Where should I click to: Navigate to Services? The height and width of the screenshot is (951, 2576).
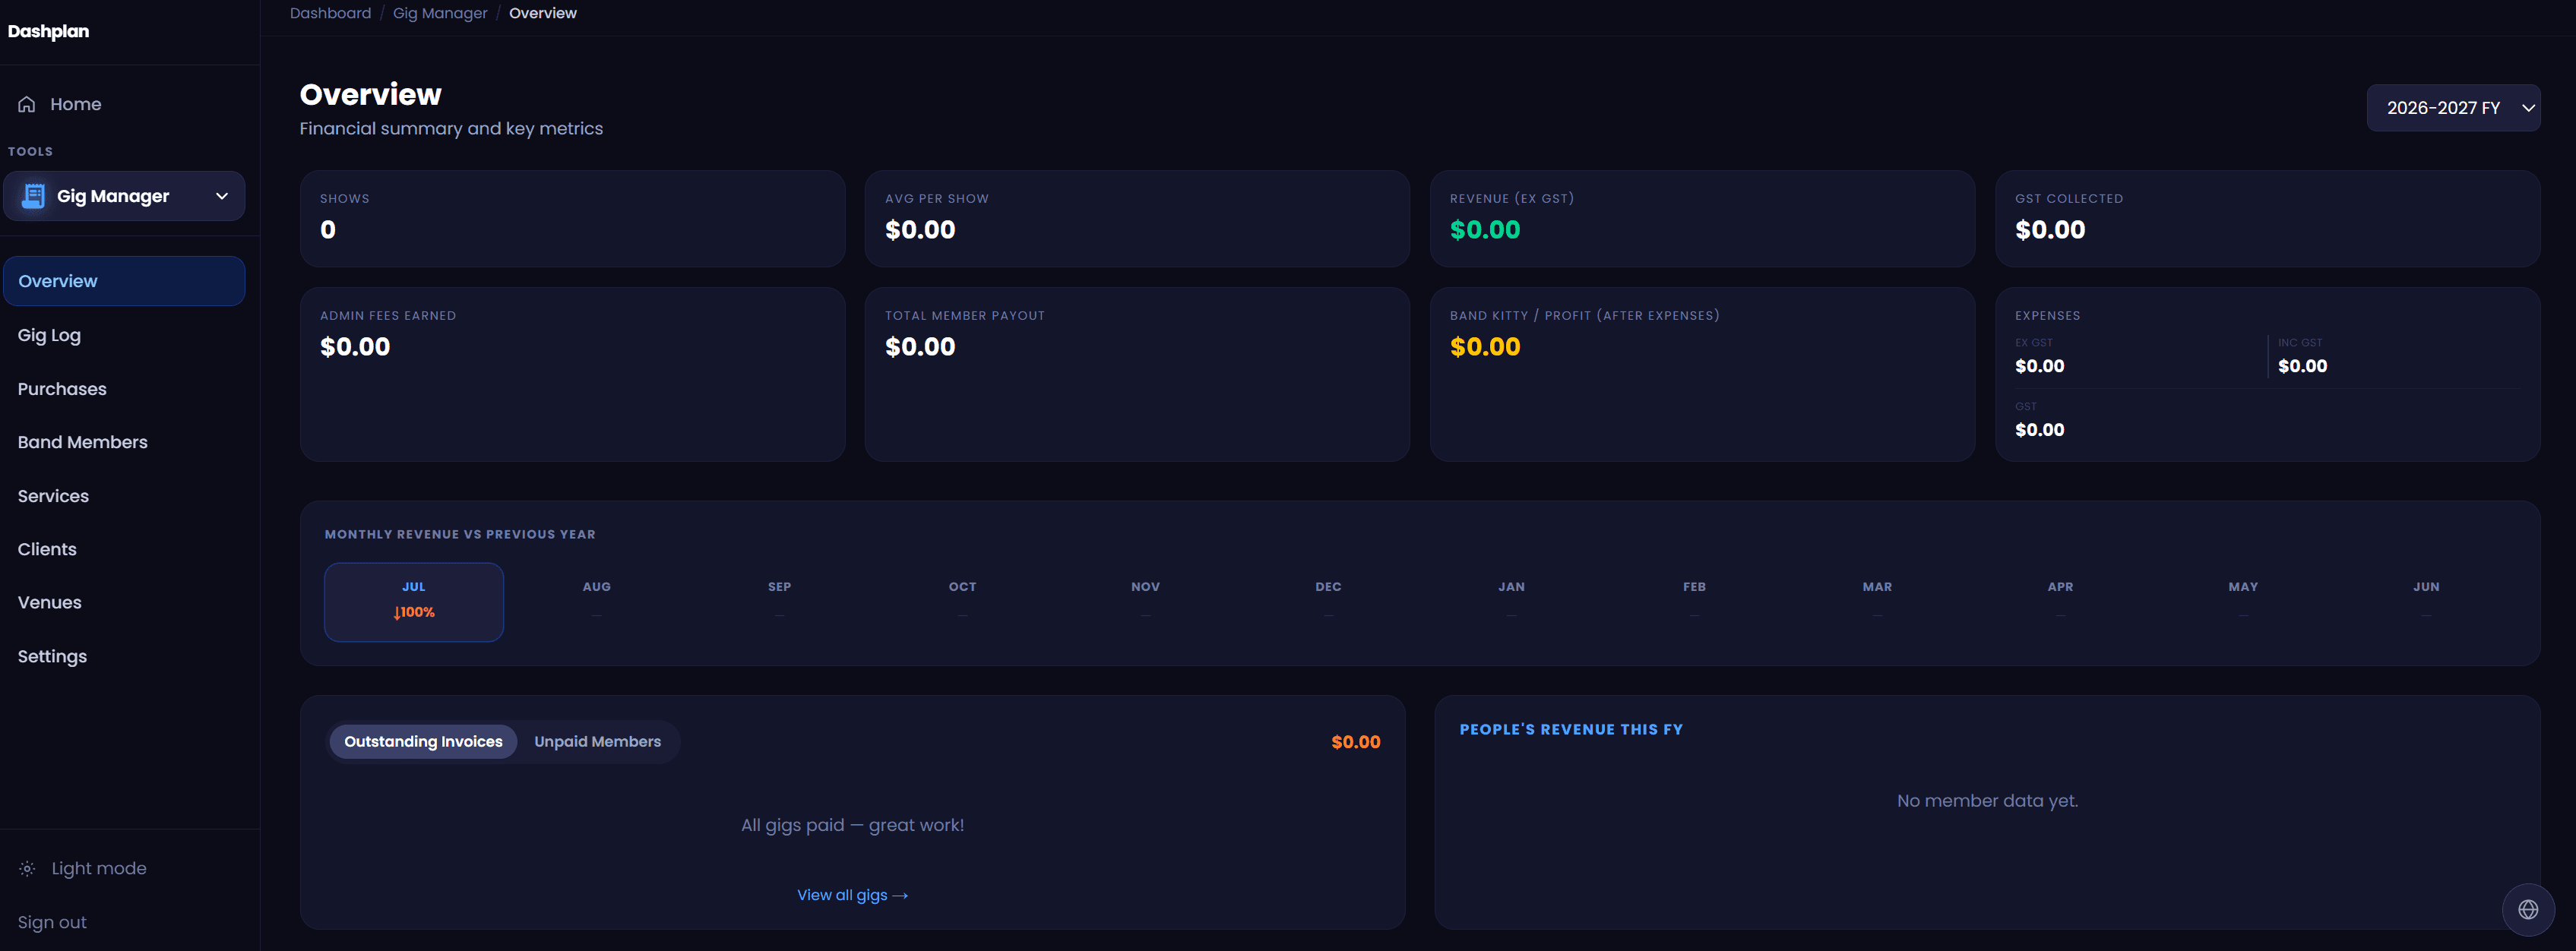point(53,496)
